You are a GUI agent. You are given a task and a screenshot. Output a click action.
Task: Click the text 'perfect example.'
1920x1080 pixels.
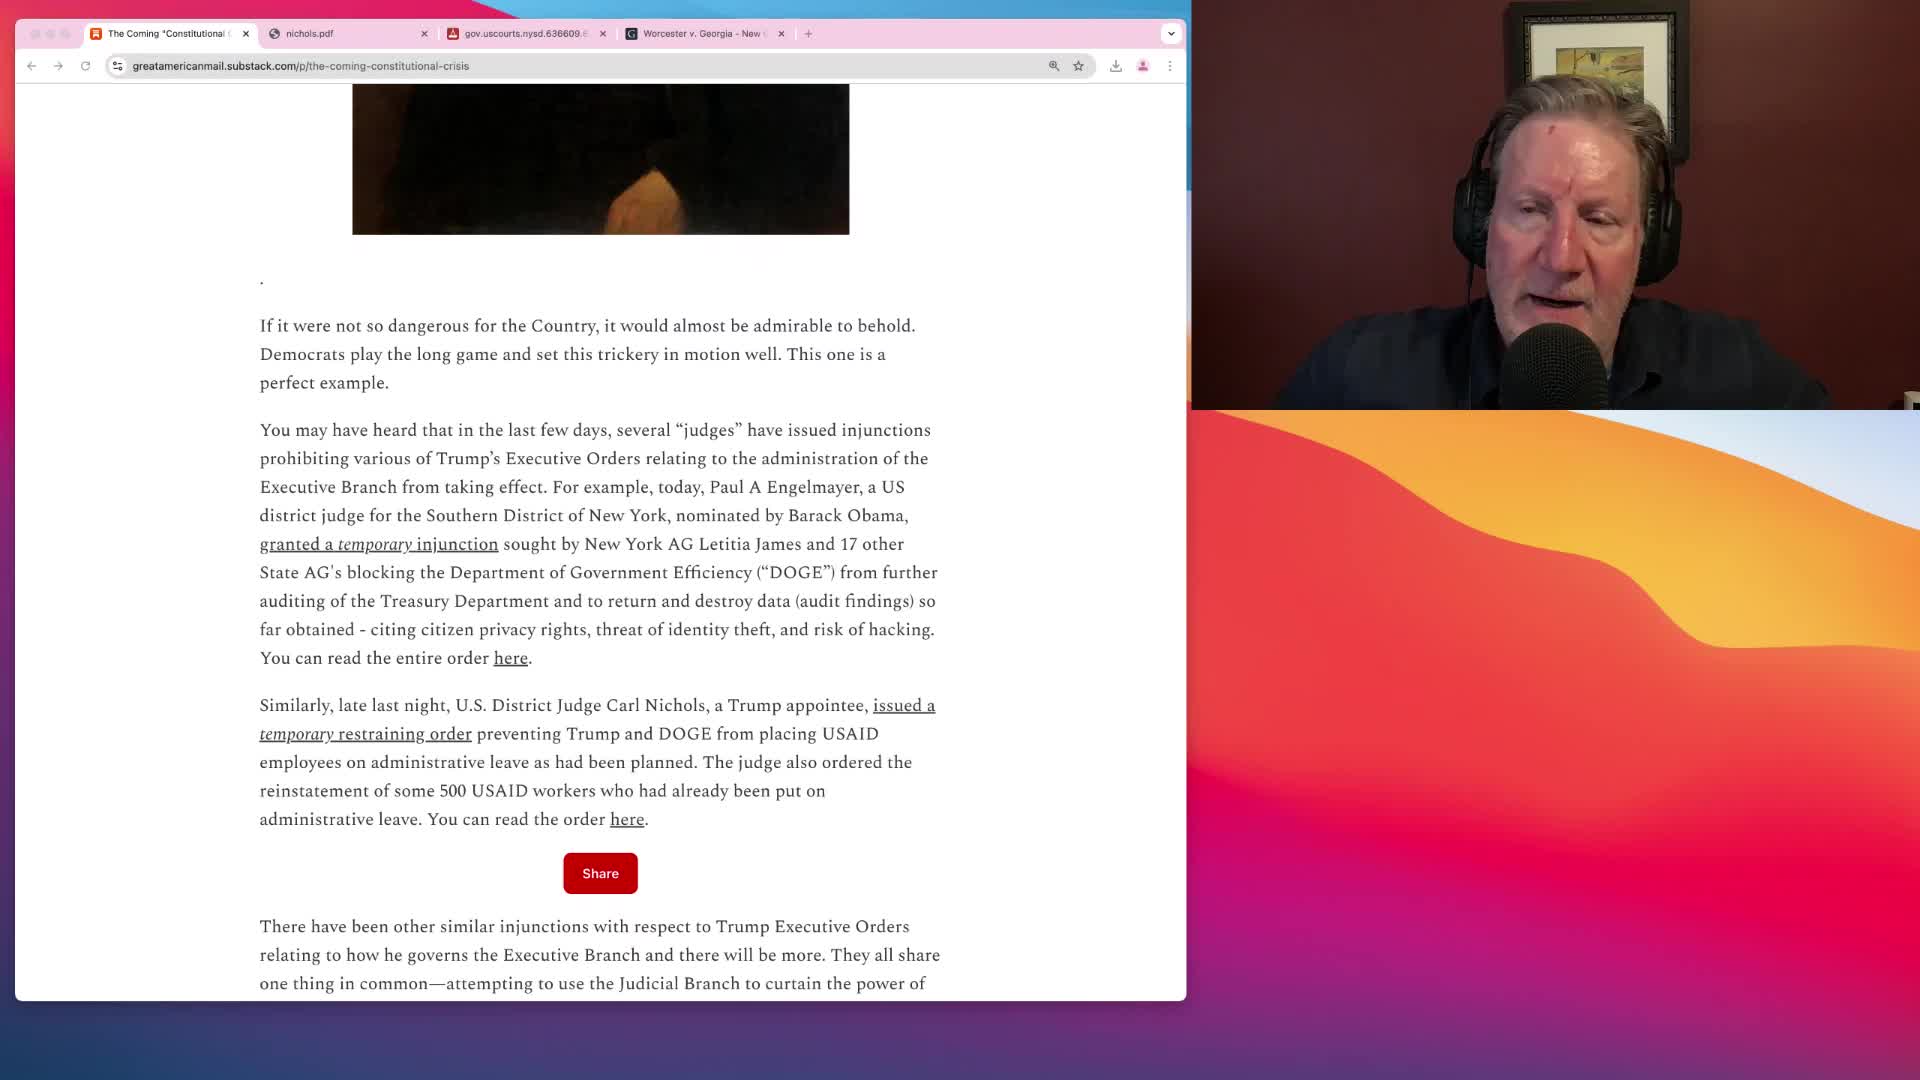click(x=324, y=383)
